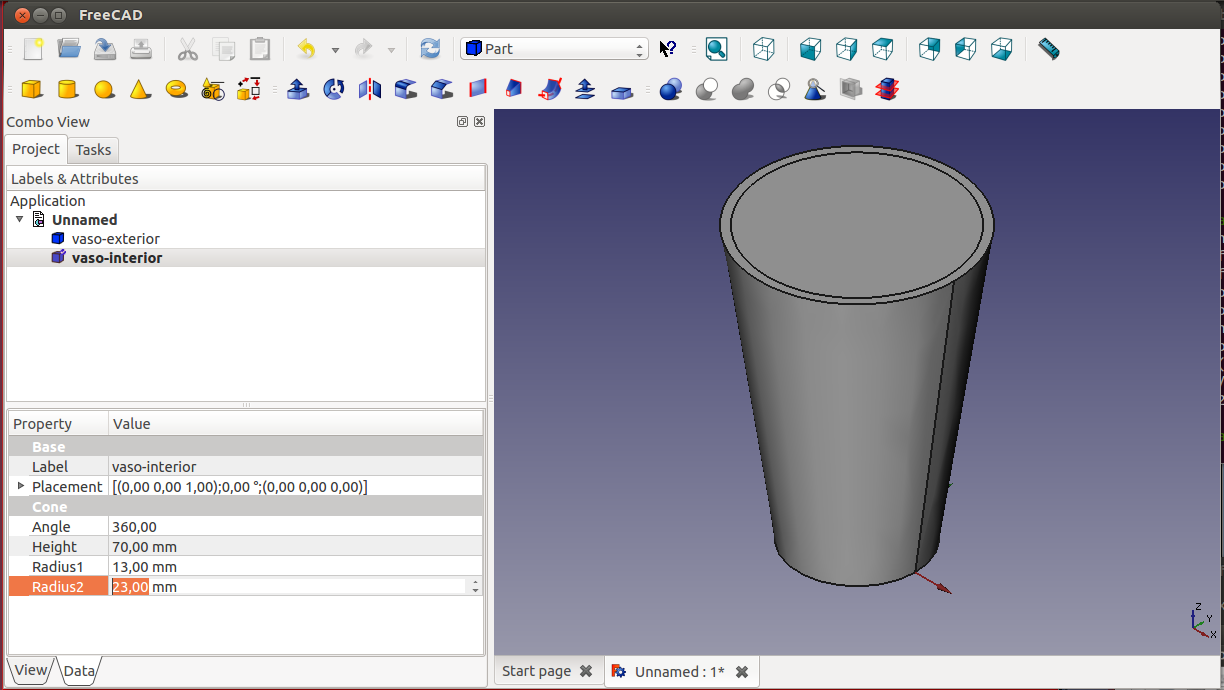Add a torus primitive
The image size is (1224, 690).
tap(177, 90)
